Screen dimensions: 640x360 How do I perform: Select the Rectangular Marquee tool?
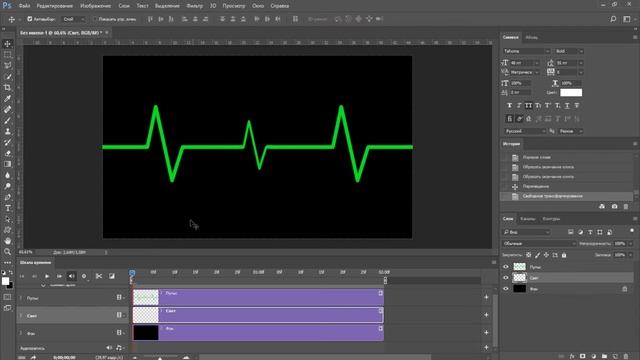[7, 55]
